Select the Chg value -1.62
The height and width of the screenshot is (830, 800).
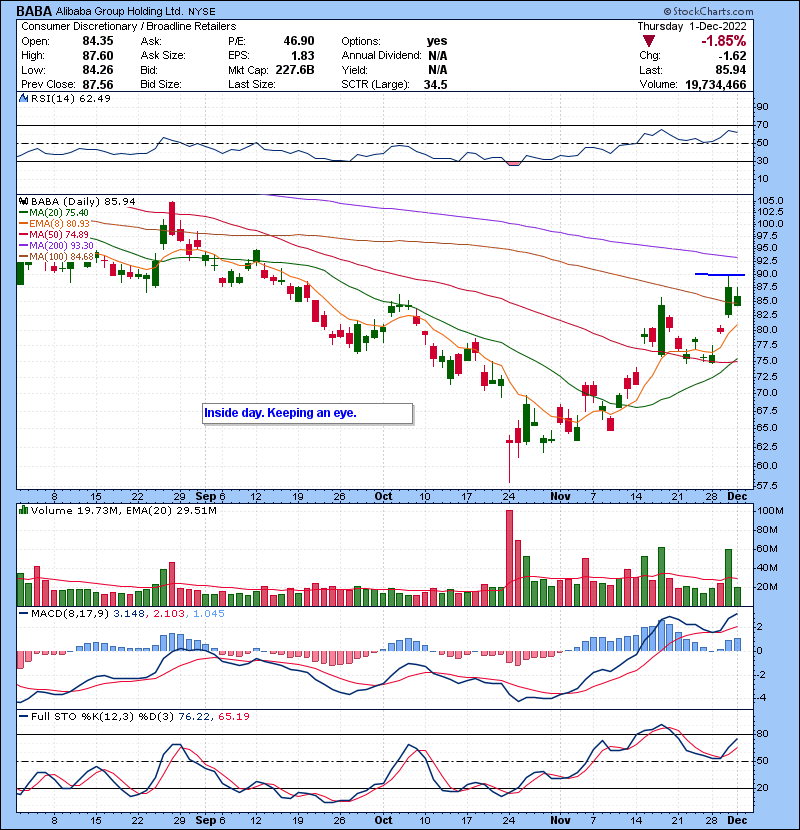coord(732,56)
